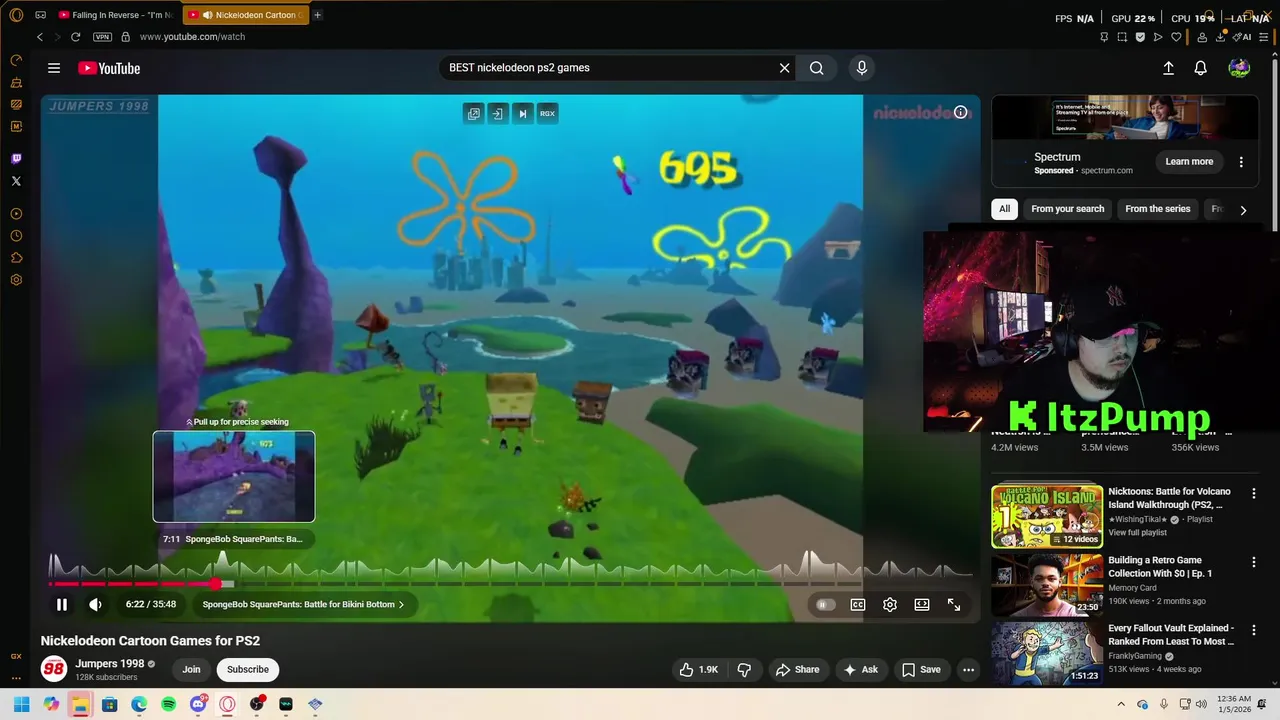
Task: Click the detach-to-sidebar overlay icon
Action: [498, 113]
